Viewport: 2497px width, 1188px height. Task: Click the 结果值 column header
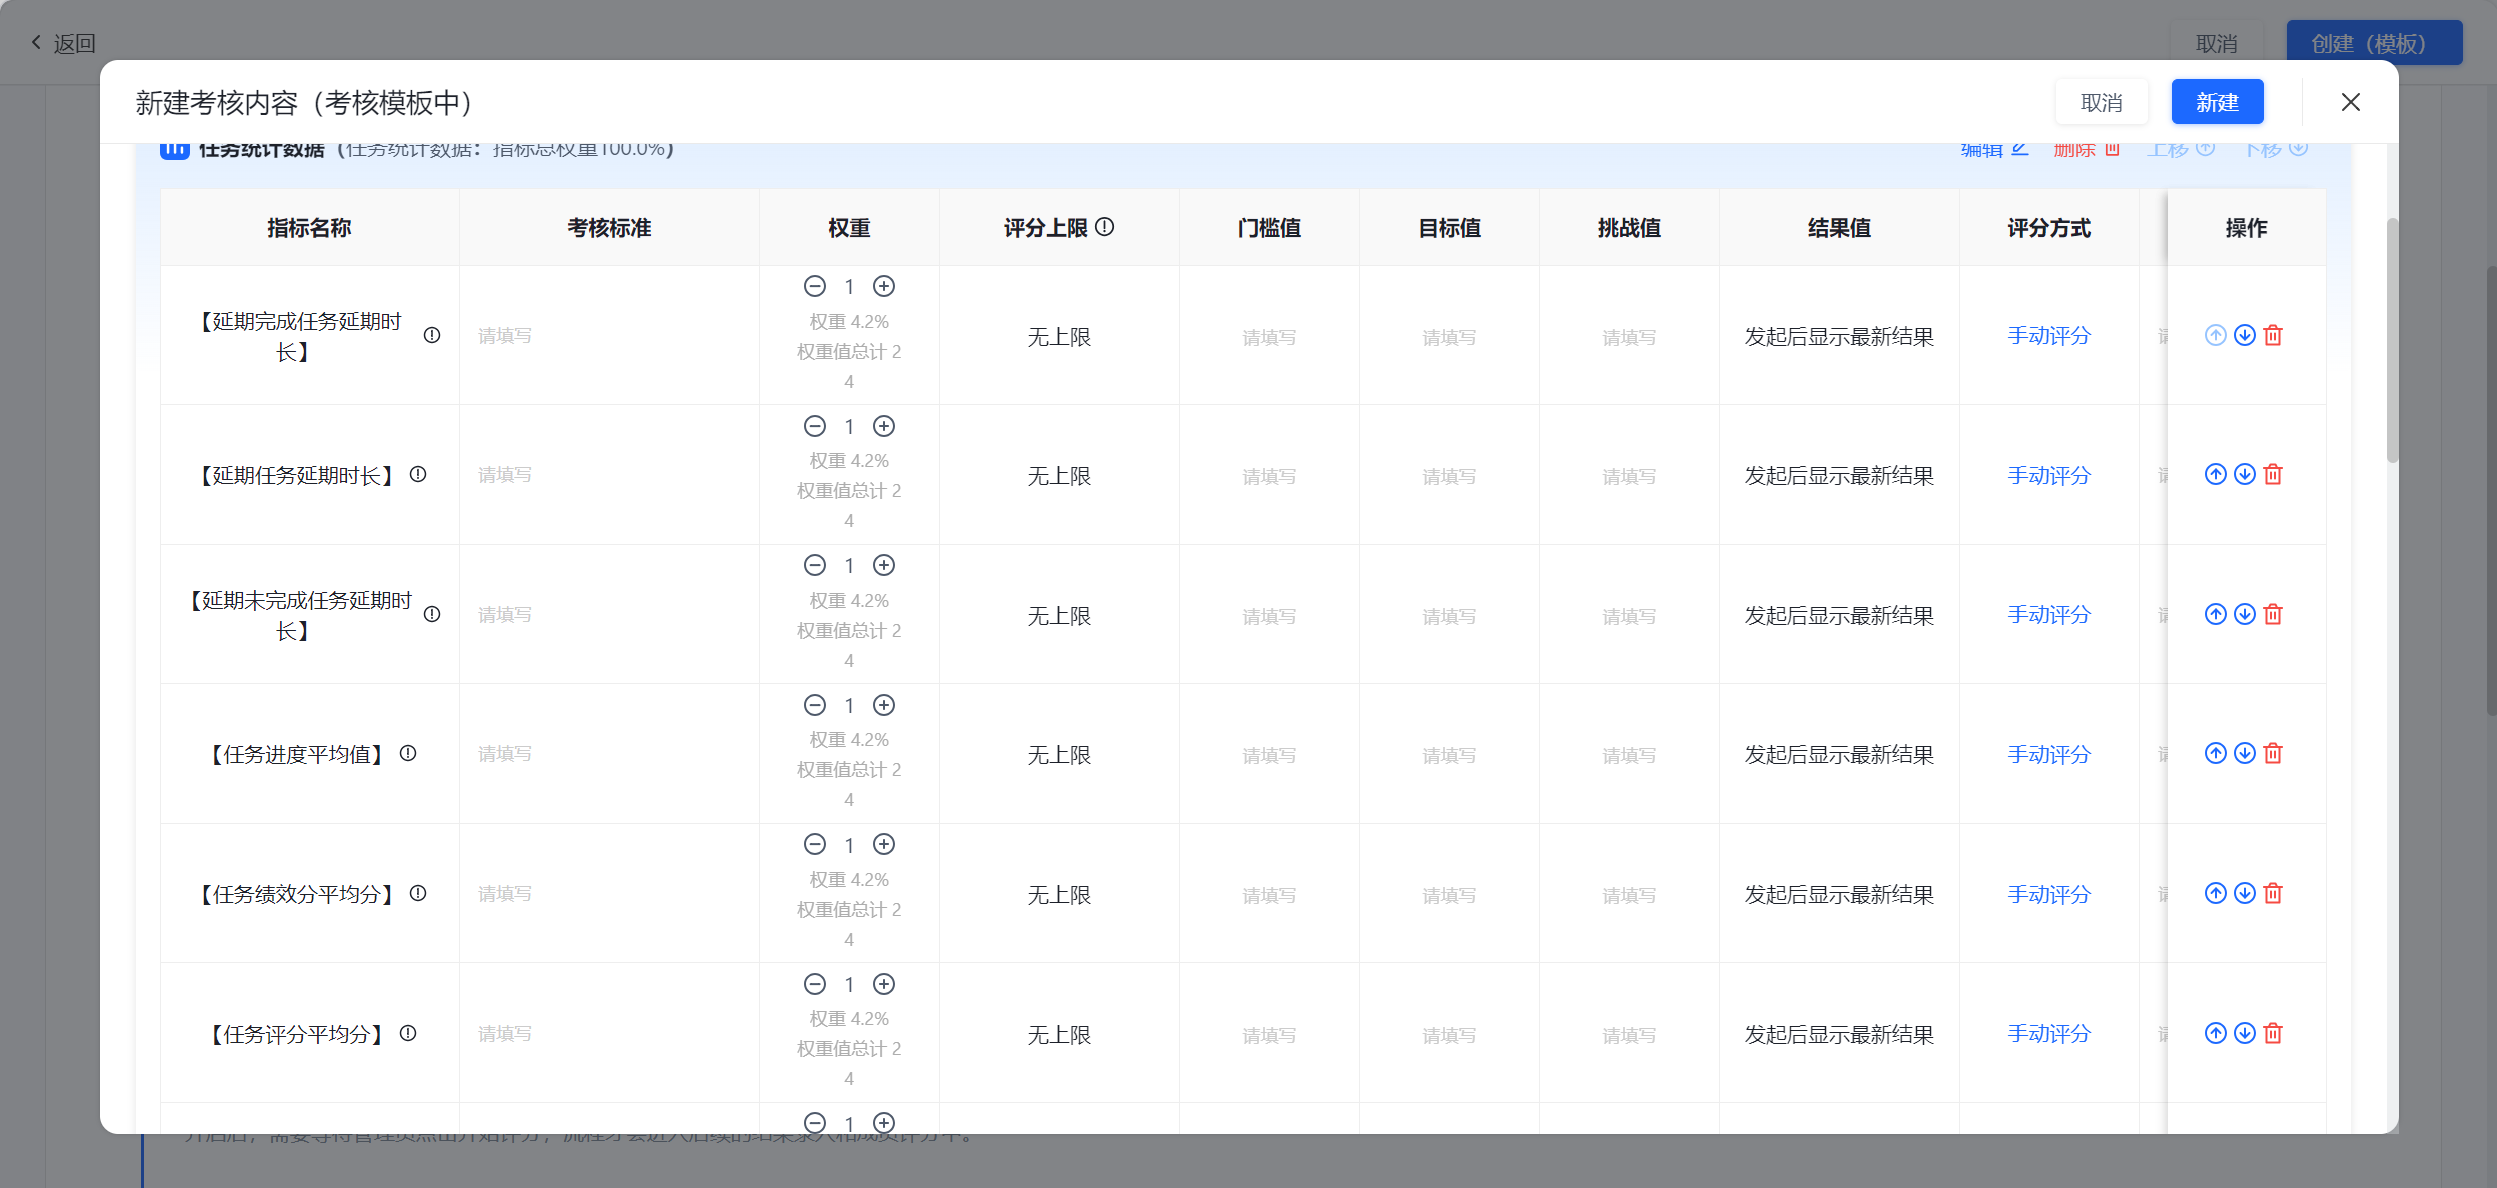pos(1839,228)
